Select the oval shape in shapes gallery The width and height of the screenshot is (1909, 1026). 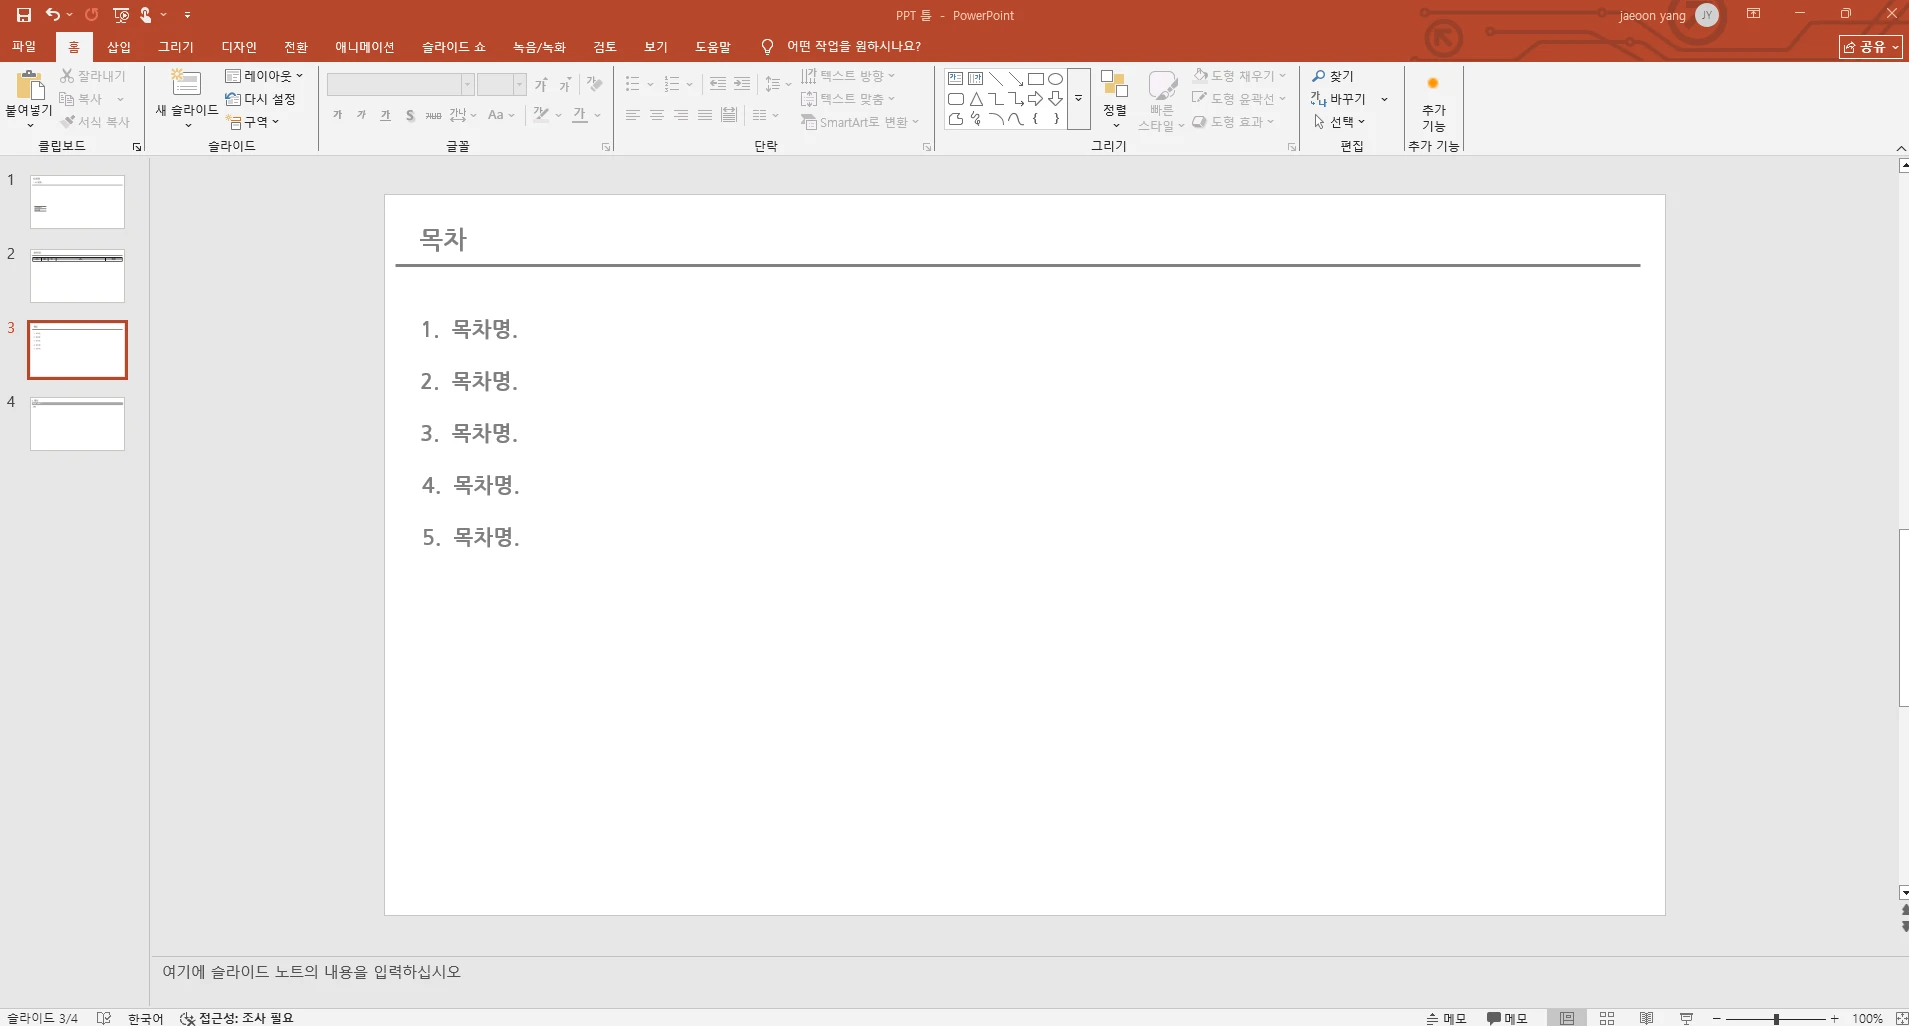(x=1056, y=79)
